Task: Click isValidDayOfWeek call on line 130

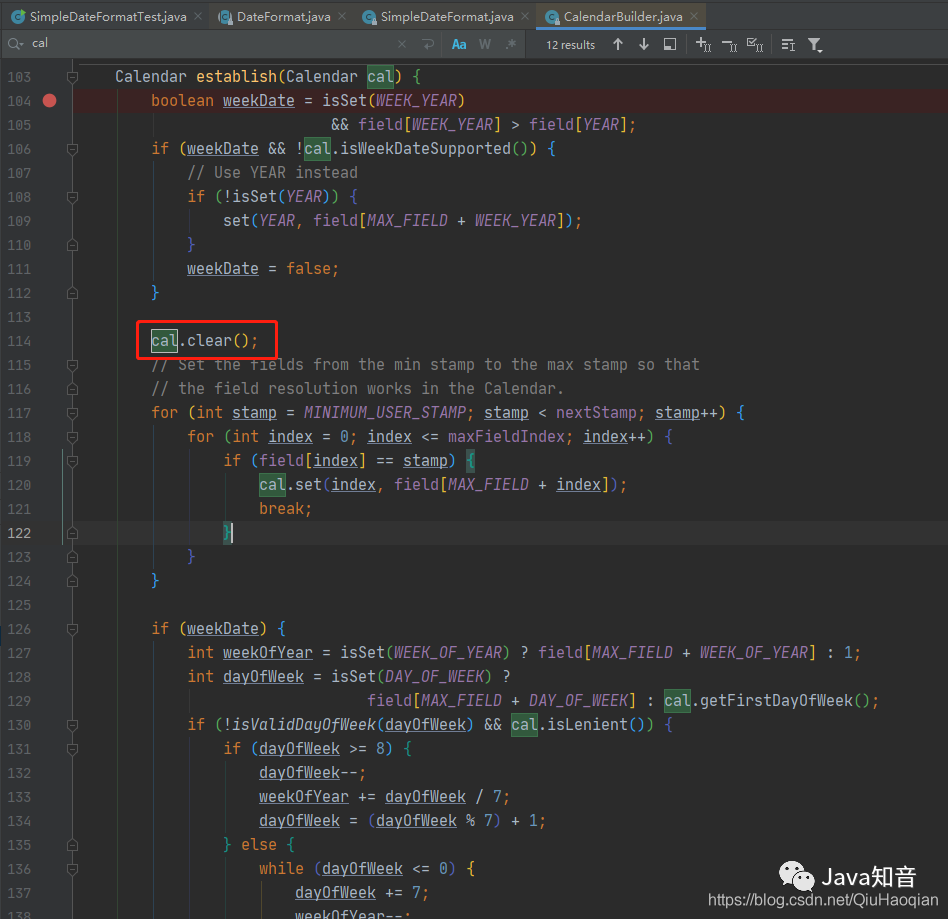Action: click(x=304, y=725)
